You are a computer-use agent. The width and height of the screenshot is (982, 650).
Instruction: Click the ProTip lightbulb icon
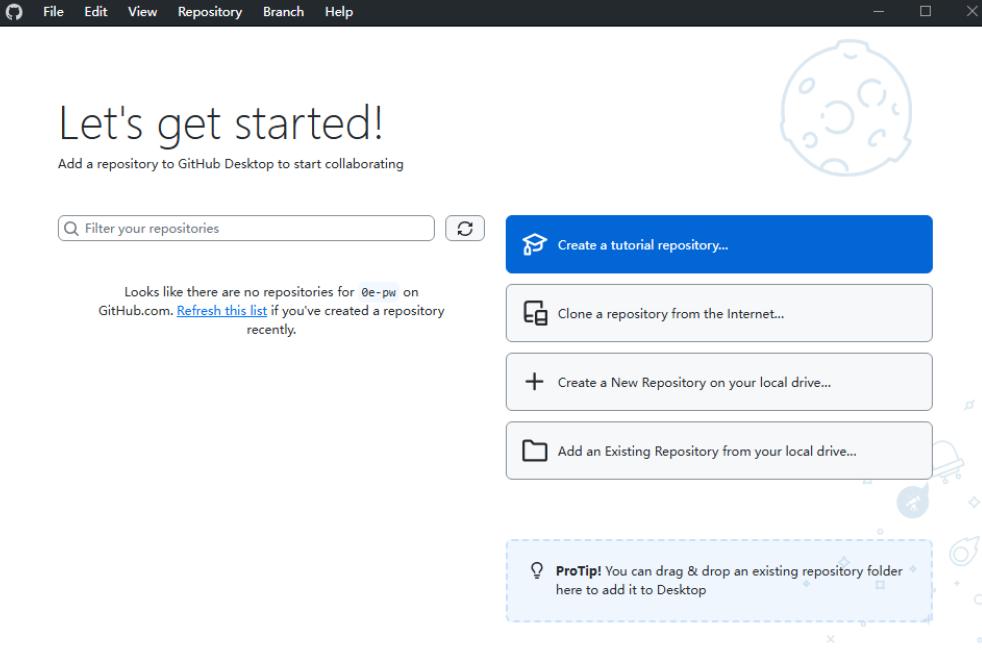pos(537,571)
